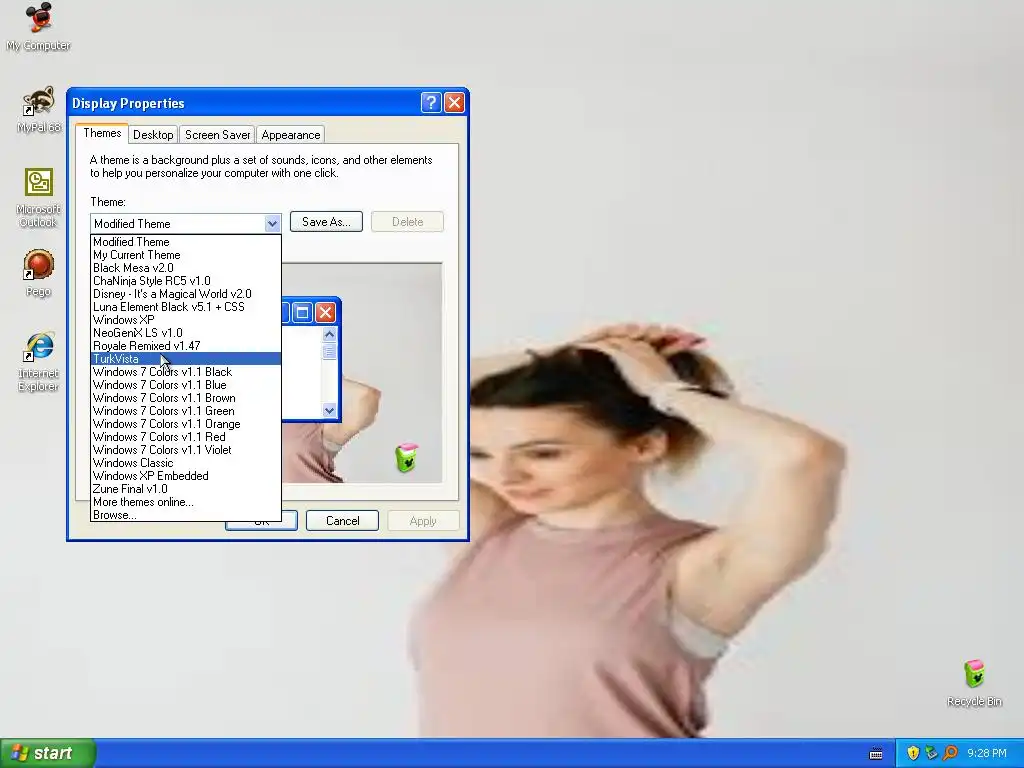Close the Display Properties dialog
1024x768 pixels.
point(455,103)
